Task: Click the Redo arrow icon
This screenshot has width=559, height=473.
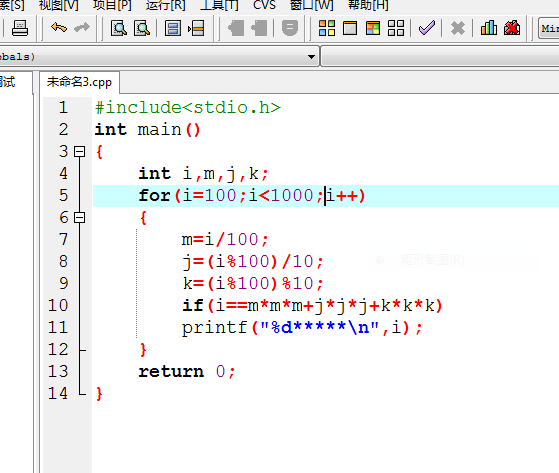Action: pos(82,27)
